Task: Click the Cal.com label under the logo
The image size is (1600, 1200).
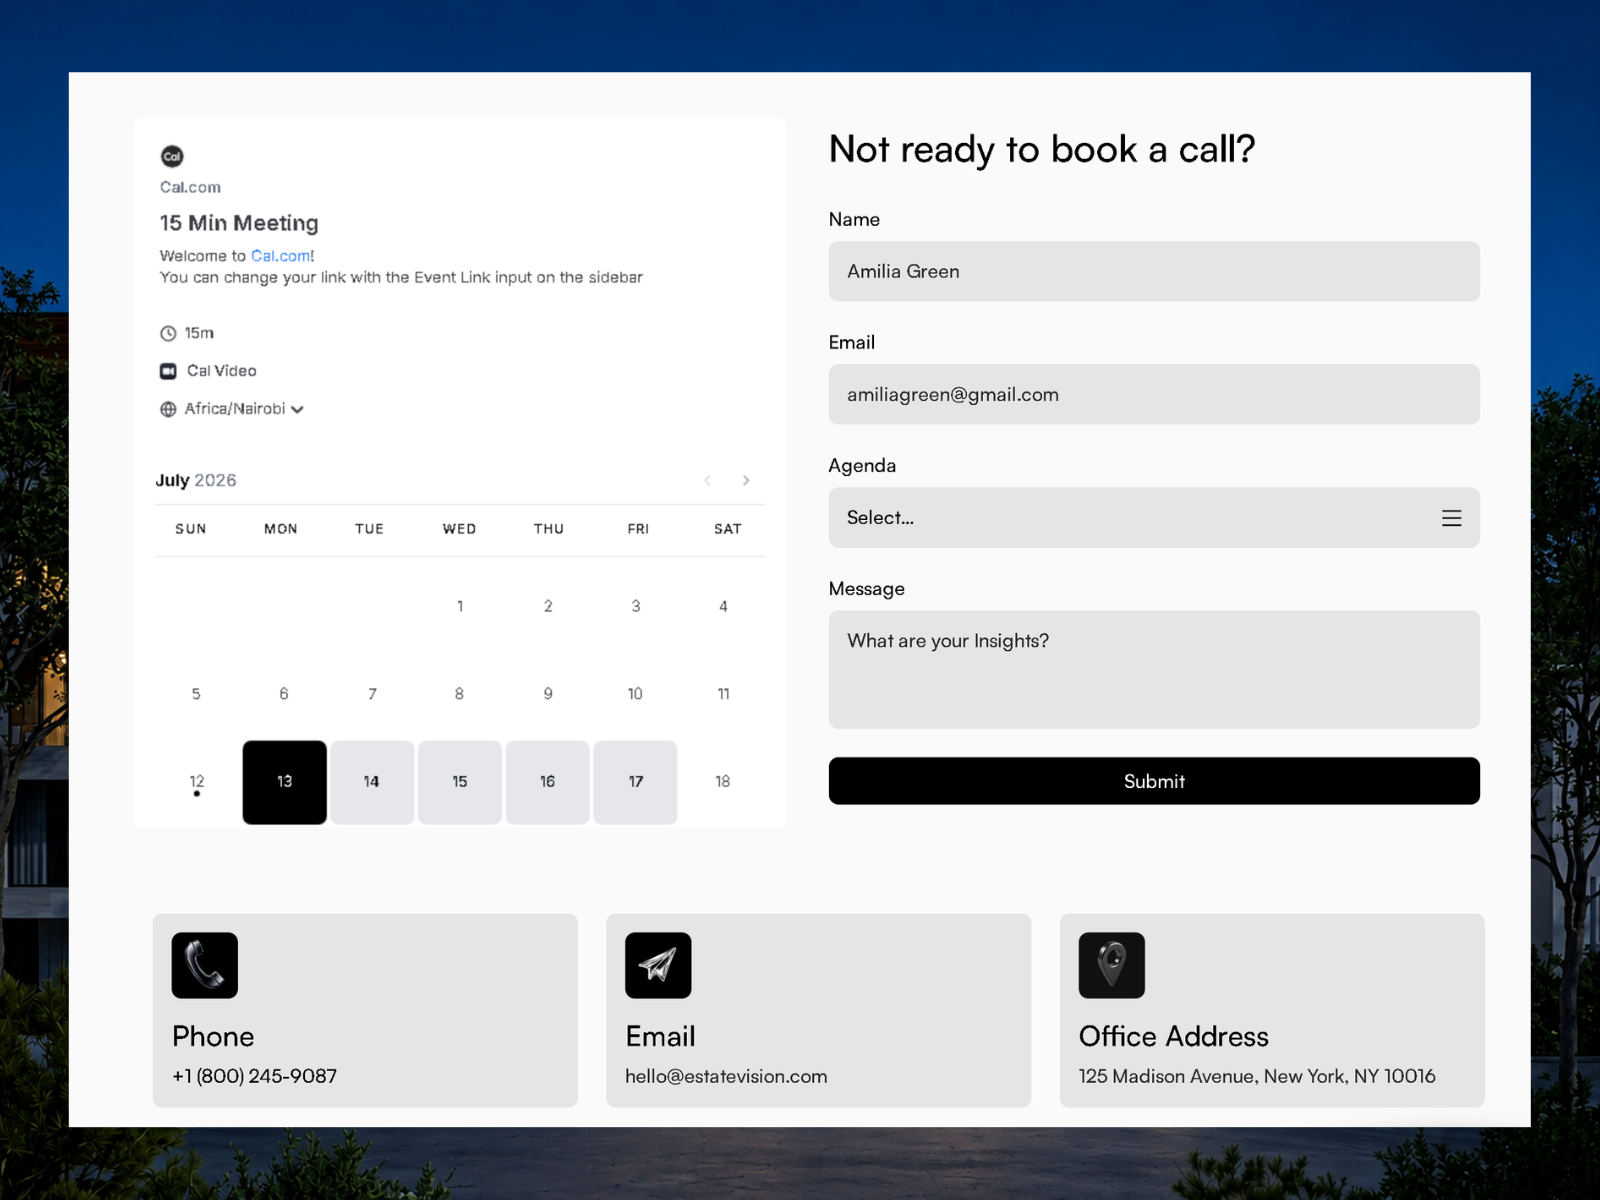Action: pos(190,187)
